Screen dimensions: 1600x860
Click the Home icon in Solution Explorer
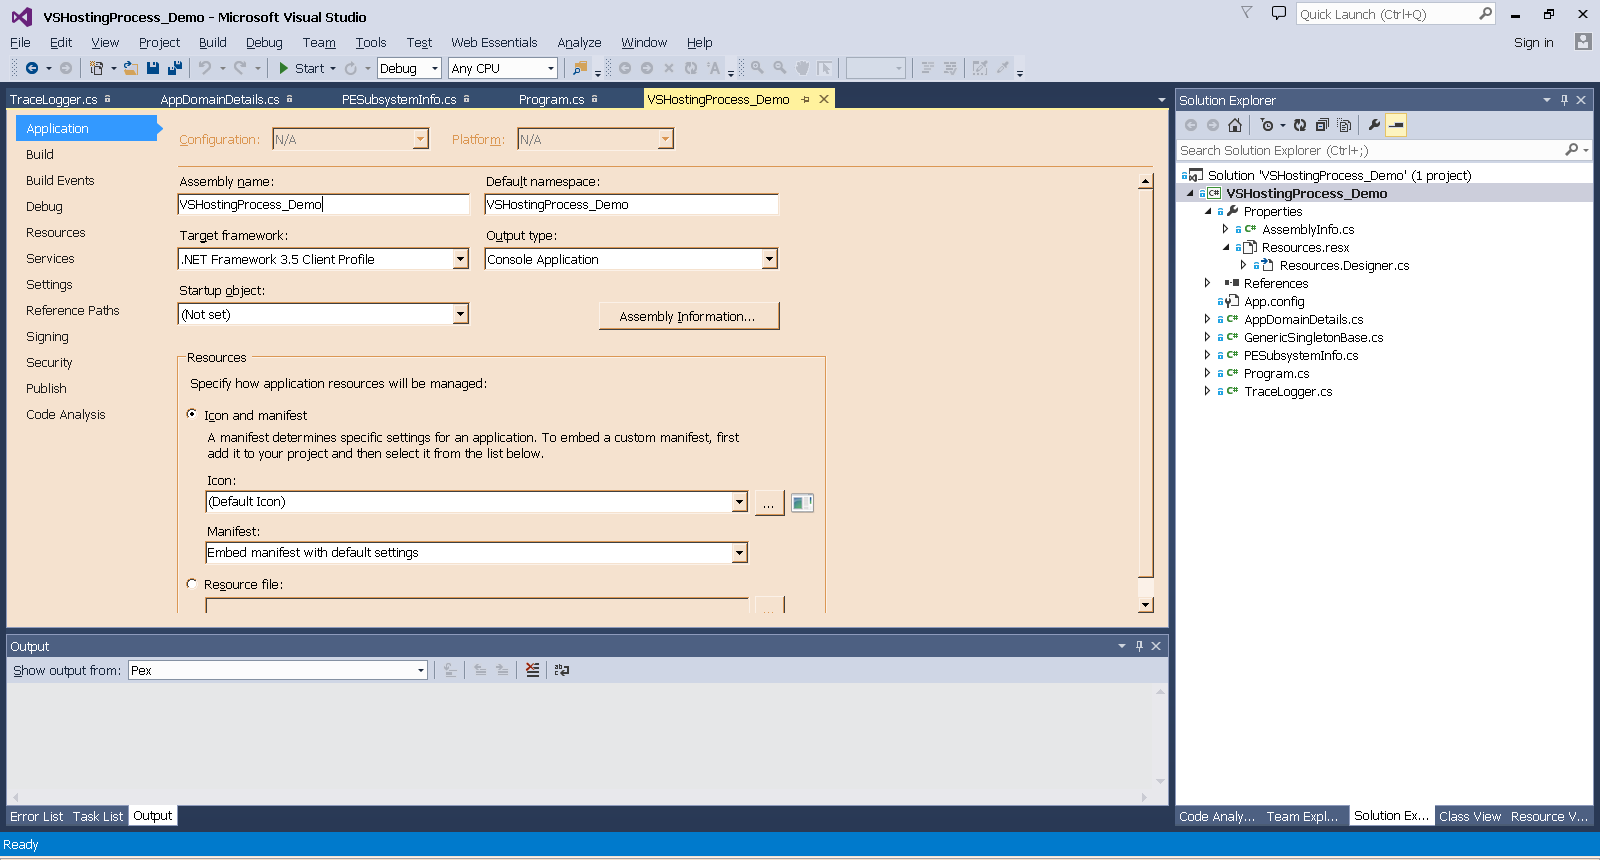(1235, 125)
